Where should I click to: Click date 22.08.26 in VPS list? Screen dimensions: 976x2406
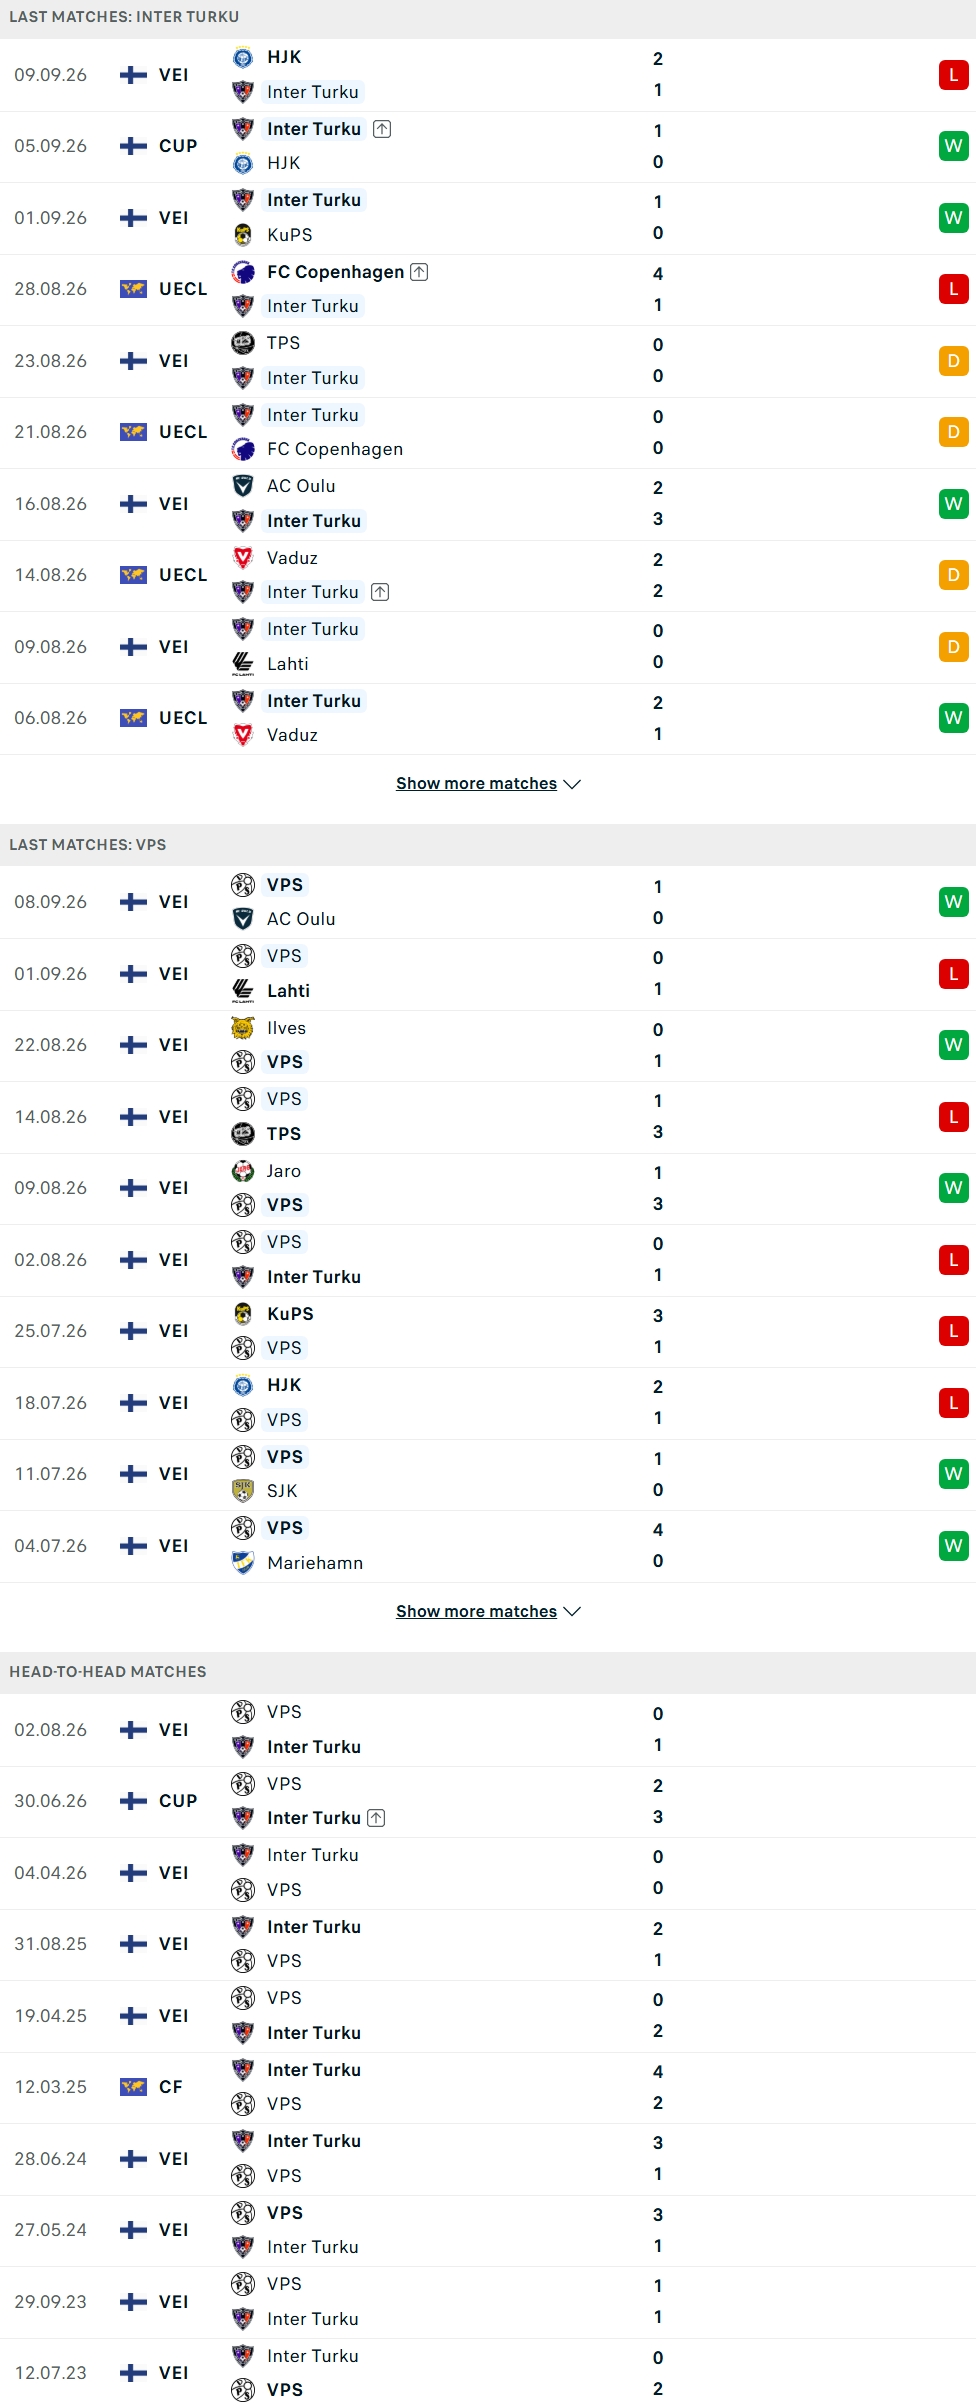tap(51, 1045)
